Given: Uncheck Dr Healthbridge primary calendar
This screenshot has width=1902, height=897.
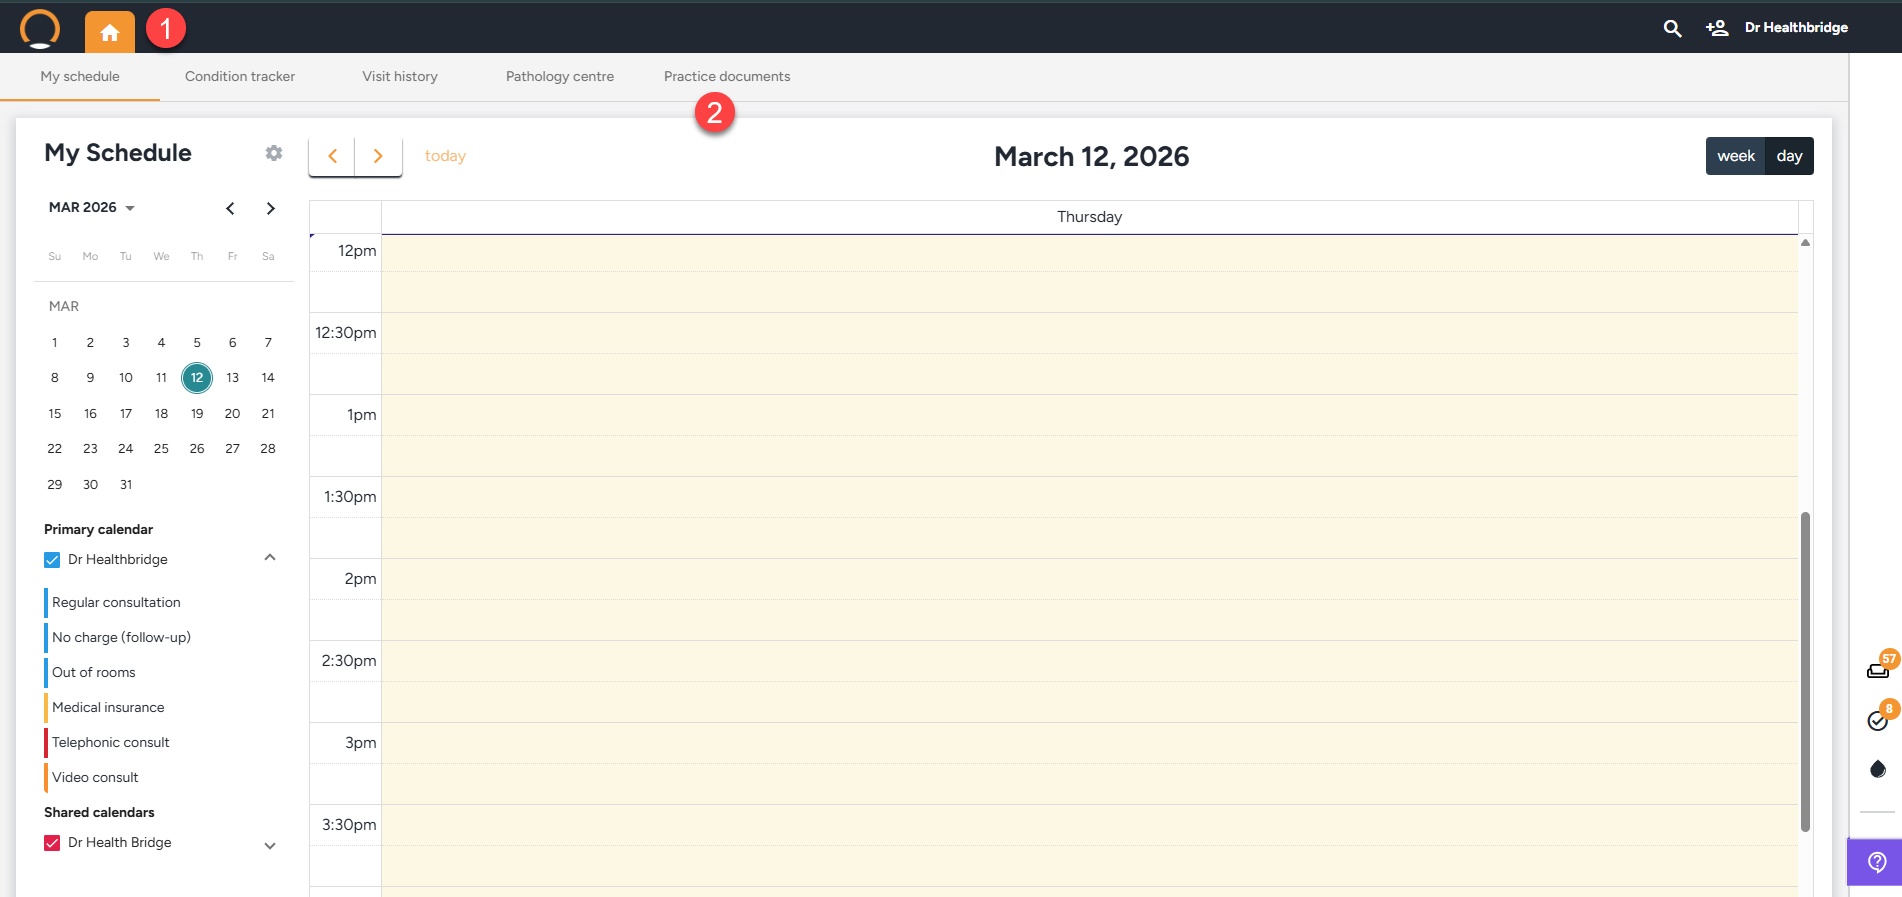Looking at the screenshot, I should (x=52, y=560).
